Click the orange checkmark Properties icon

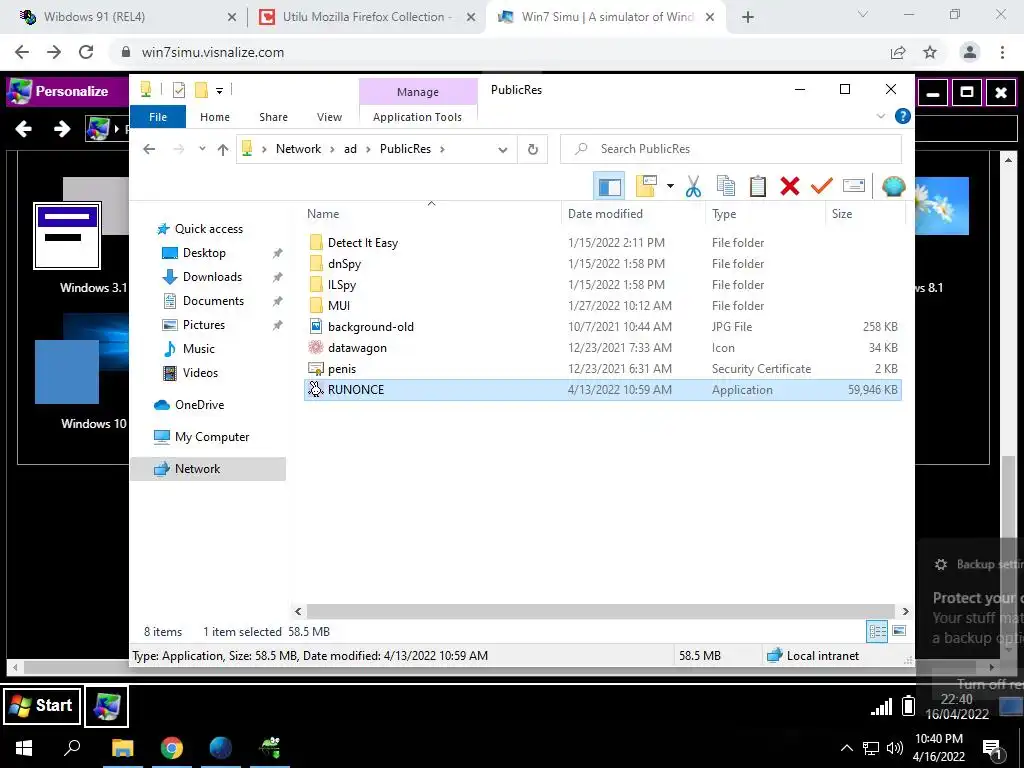822,186
